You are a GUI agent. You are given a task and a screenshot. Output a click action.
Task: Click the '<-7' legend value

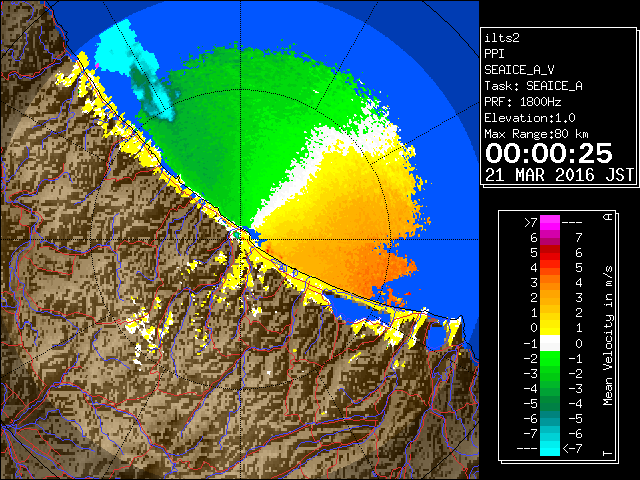pyautogui.click(x=572, y=449)
